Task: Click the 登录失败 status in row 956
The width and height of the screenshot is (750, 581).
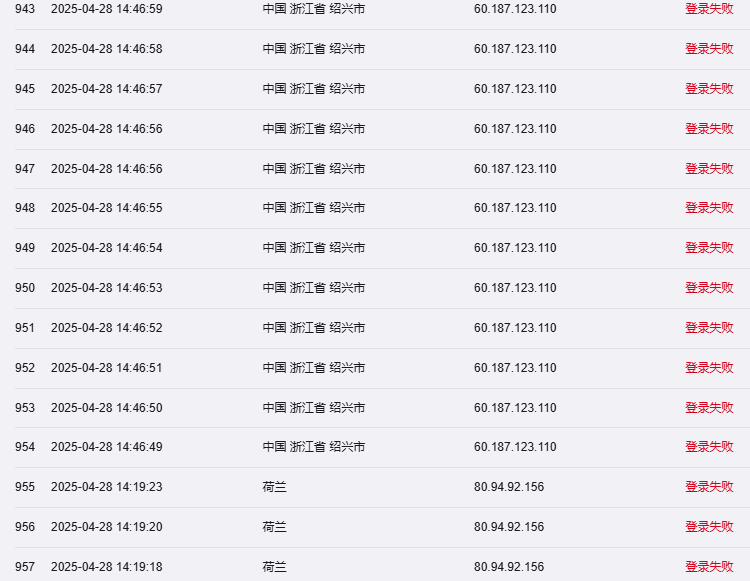Action: 709,526
